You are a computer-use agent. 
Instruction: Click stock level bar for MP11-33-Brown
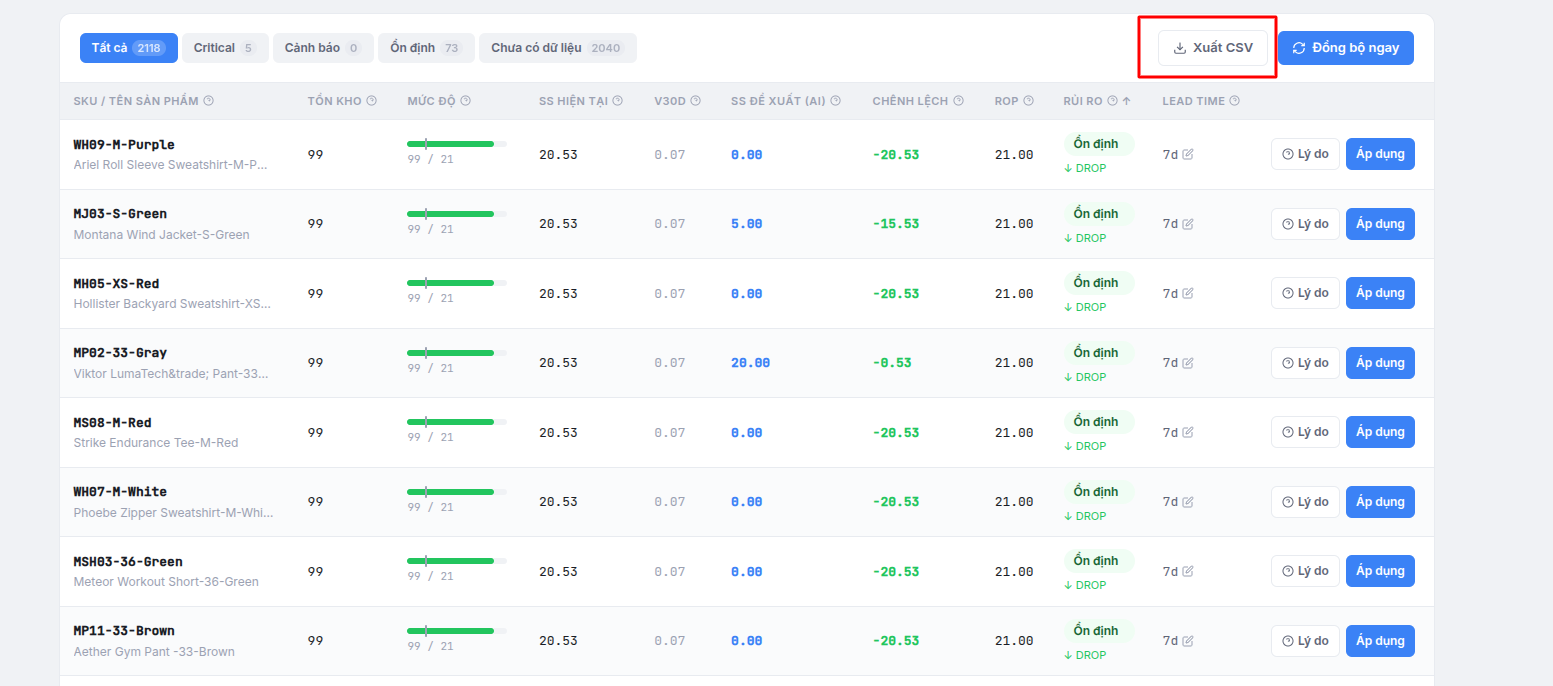click(457, 631)
